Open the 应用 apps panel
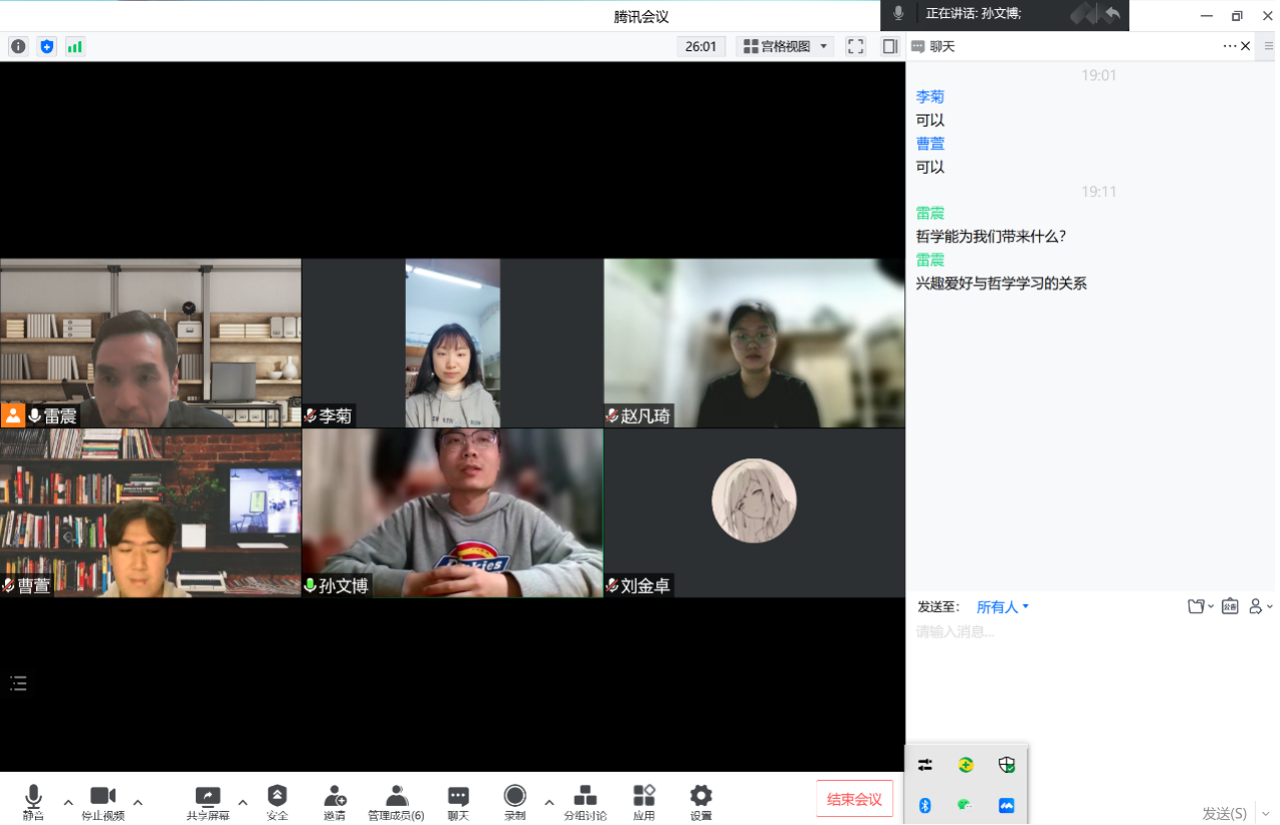This screenshot has height=825, width=1280. [644, 800]
